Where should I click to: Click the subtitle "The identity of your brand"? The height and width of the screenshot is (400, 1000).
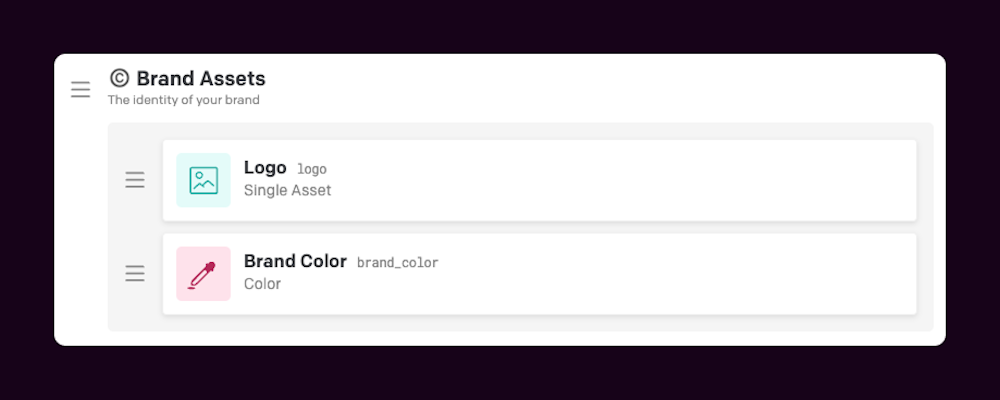184,100
